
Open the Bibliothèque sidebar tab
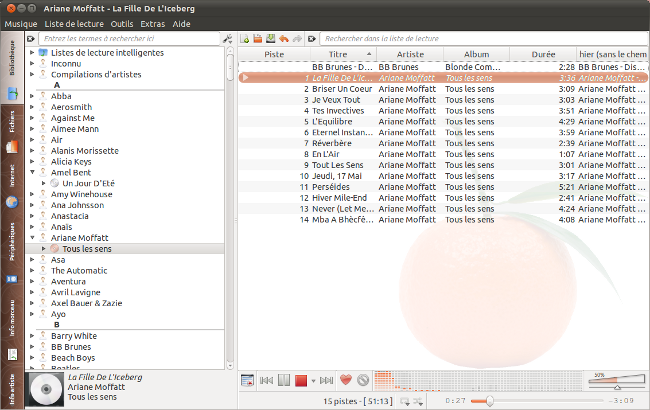tap(12, 68)
